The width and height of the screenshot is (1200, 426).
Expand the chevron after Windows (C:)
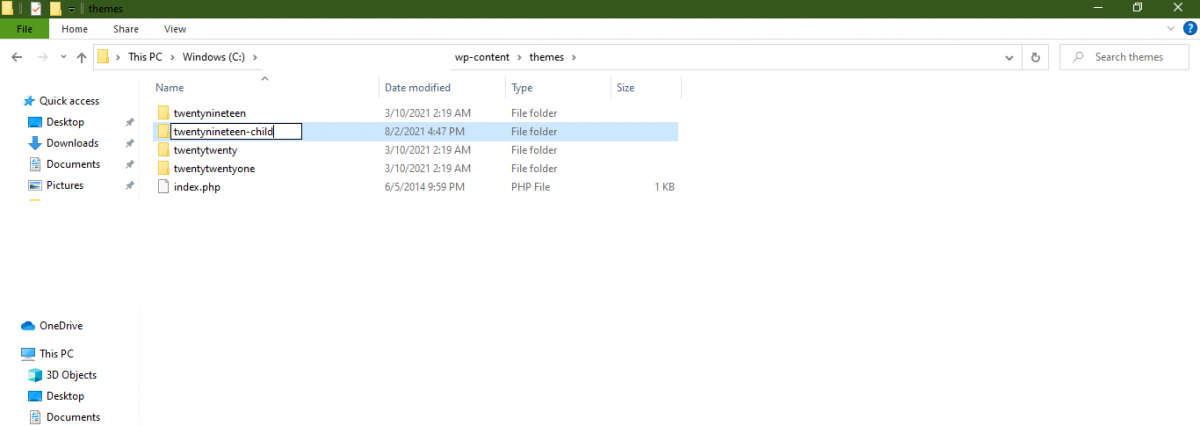pos(255,57)
